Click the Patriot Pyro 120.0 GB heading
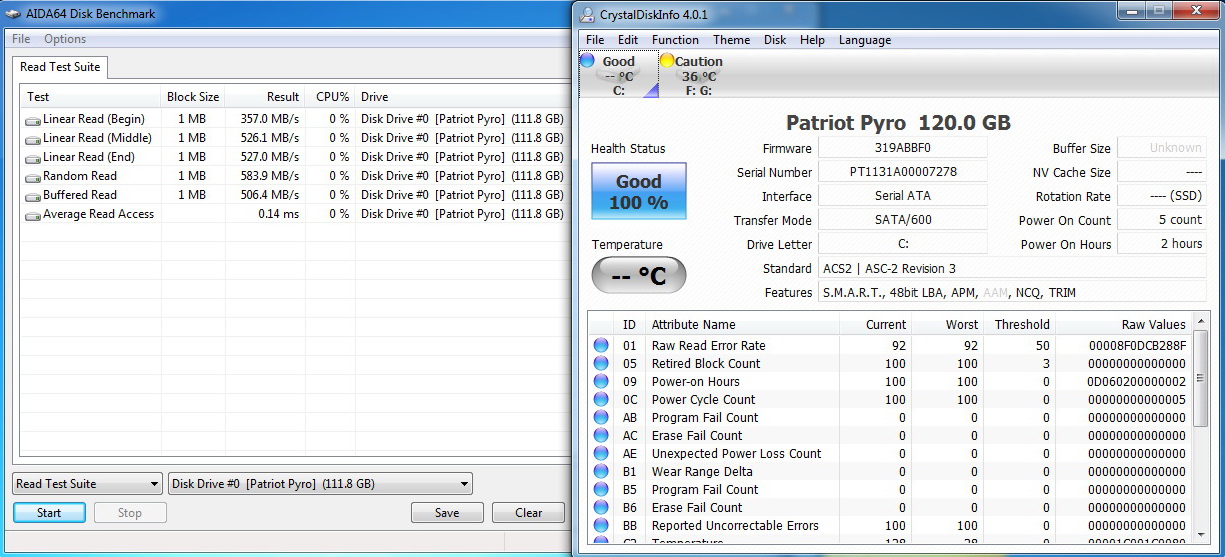Image resolution: width=1225 pixels, height=557 pixels. 898,123
